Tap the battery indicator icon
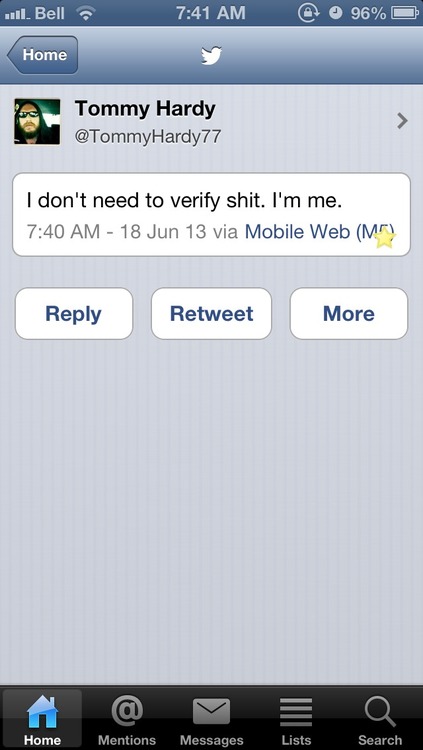This screenshot has height=750, width=423. 405,13
